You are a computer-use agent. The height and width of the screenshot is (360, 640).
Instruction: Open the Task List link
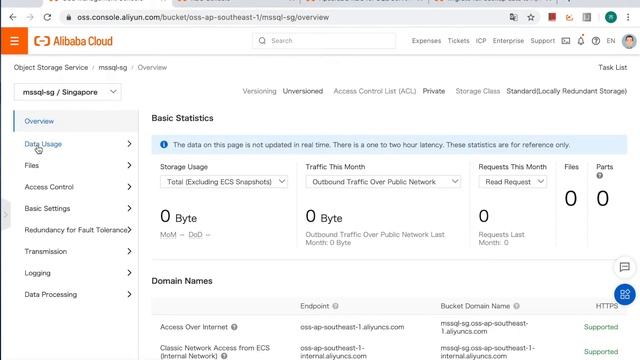[x=612, y=67]
